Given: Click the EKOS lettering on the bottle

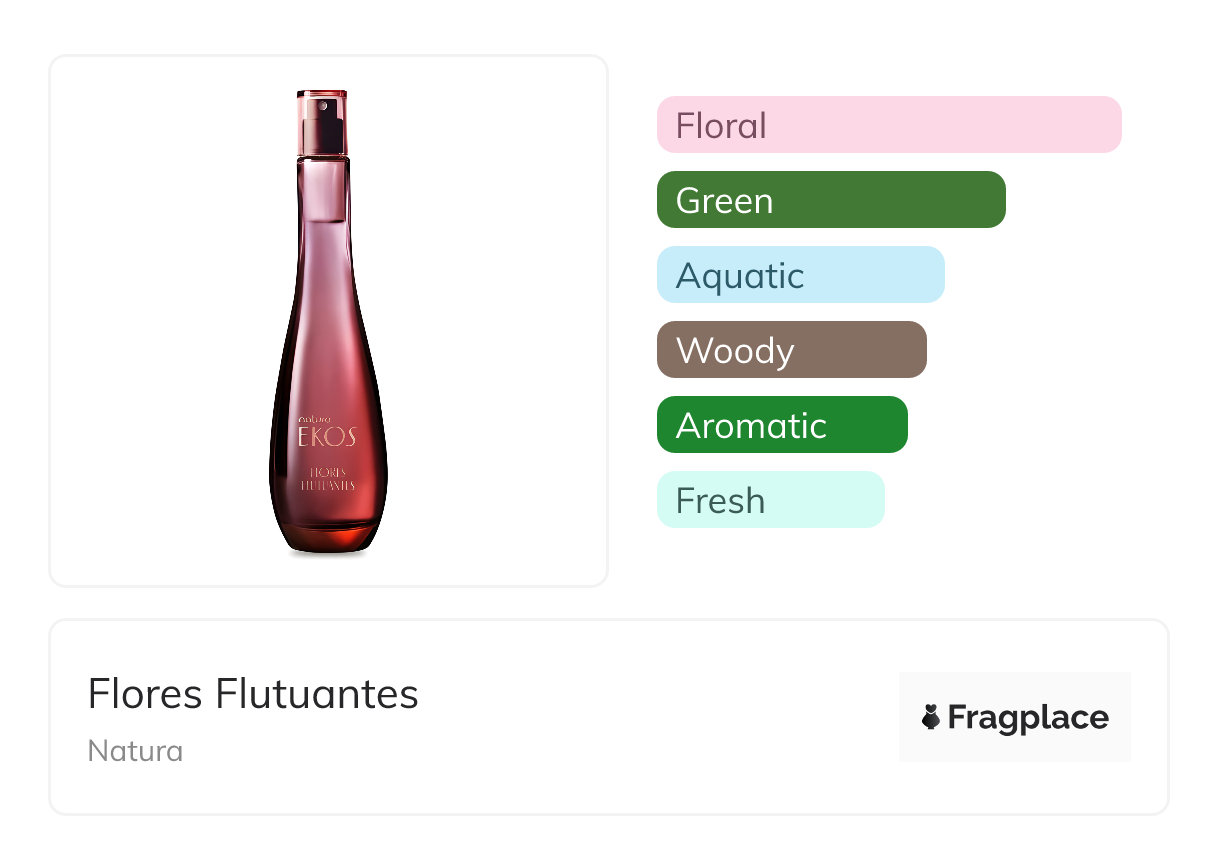Looking at the screenshot, I should [326, 437].
